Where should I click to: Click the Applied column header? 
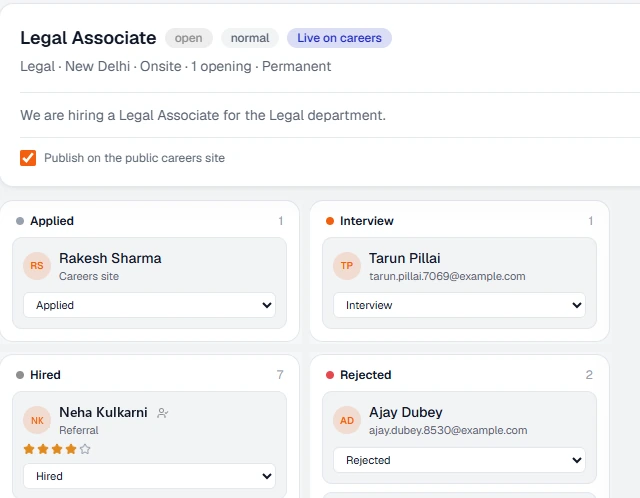tap(52, 221)
